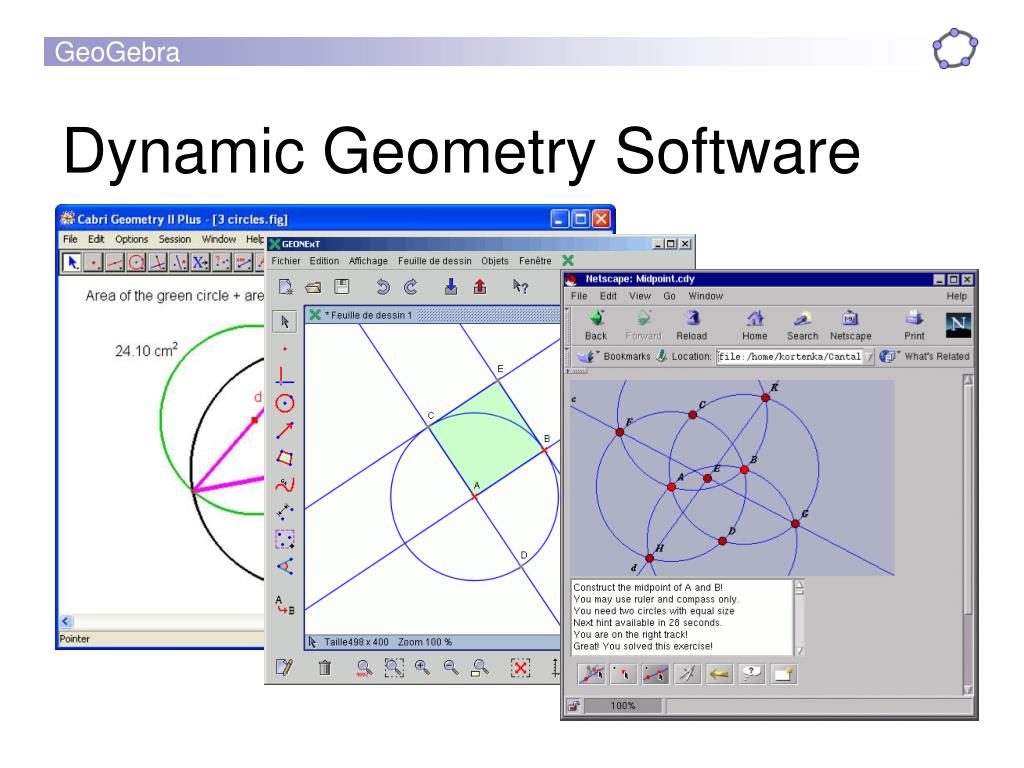Select the Perpendicular line tool in Cabri

(x=157, y=263)
